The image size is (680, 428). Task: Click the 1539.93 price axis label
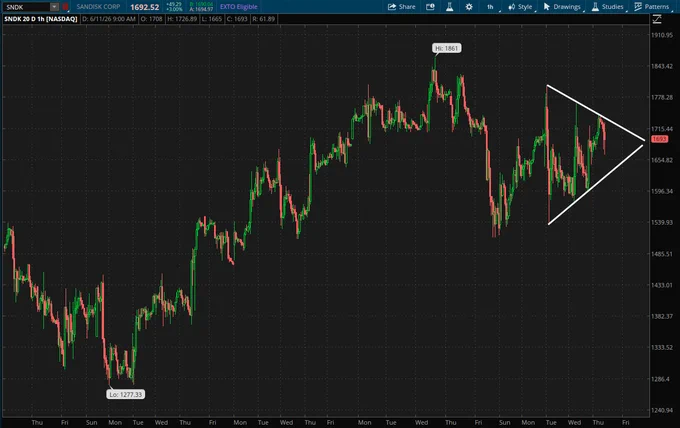pos(662,222)
